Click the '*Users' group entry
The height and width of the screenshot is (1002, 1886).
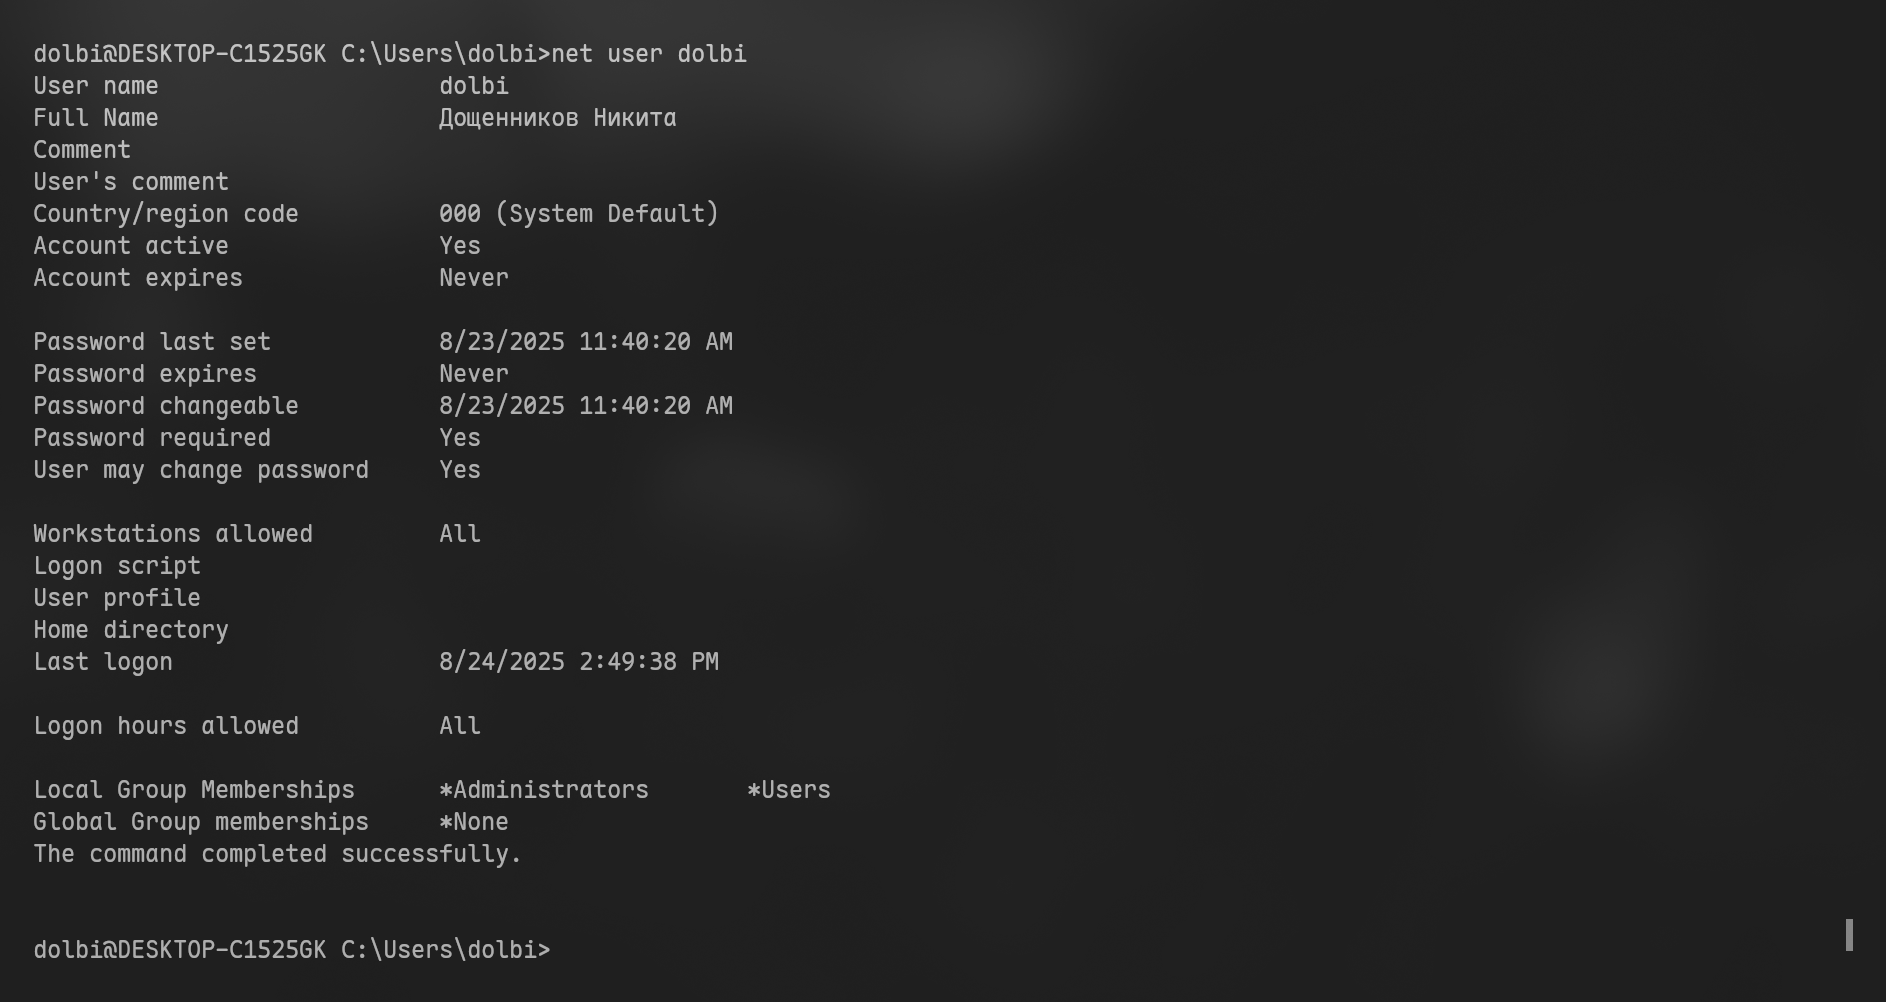tap(789, 790)
